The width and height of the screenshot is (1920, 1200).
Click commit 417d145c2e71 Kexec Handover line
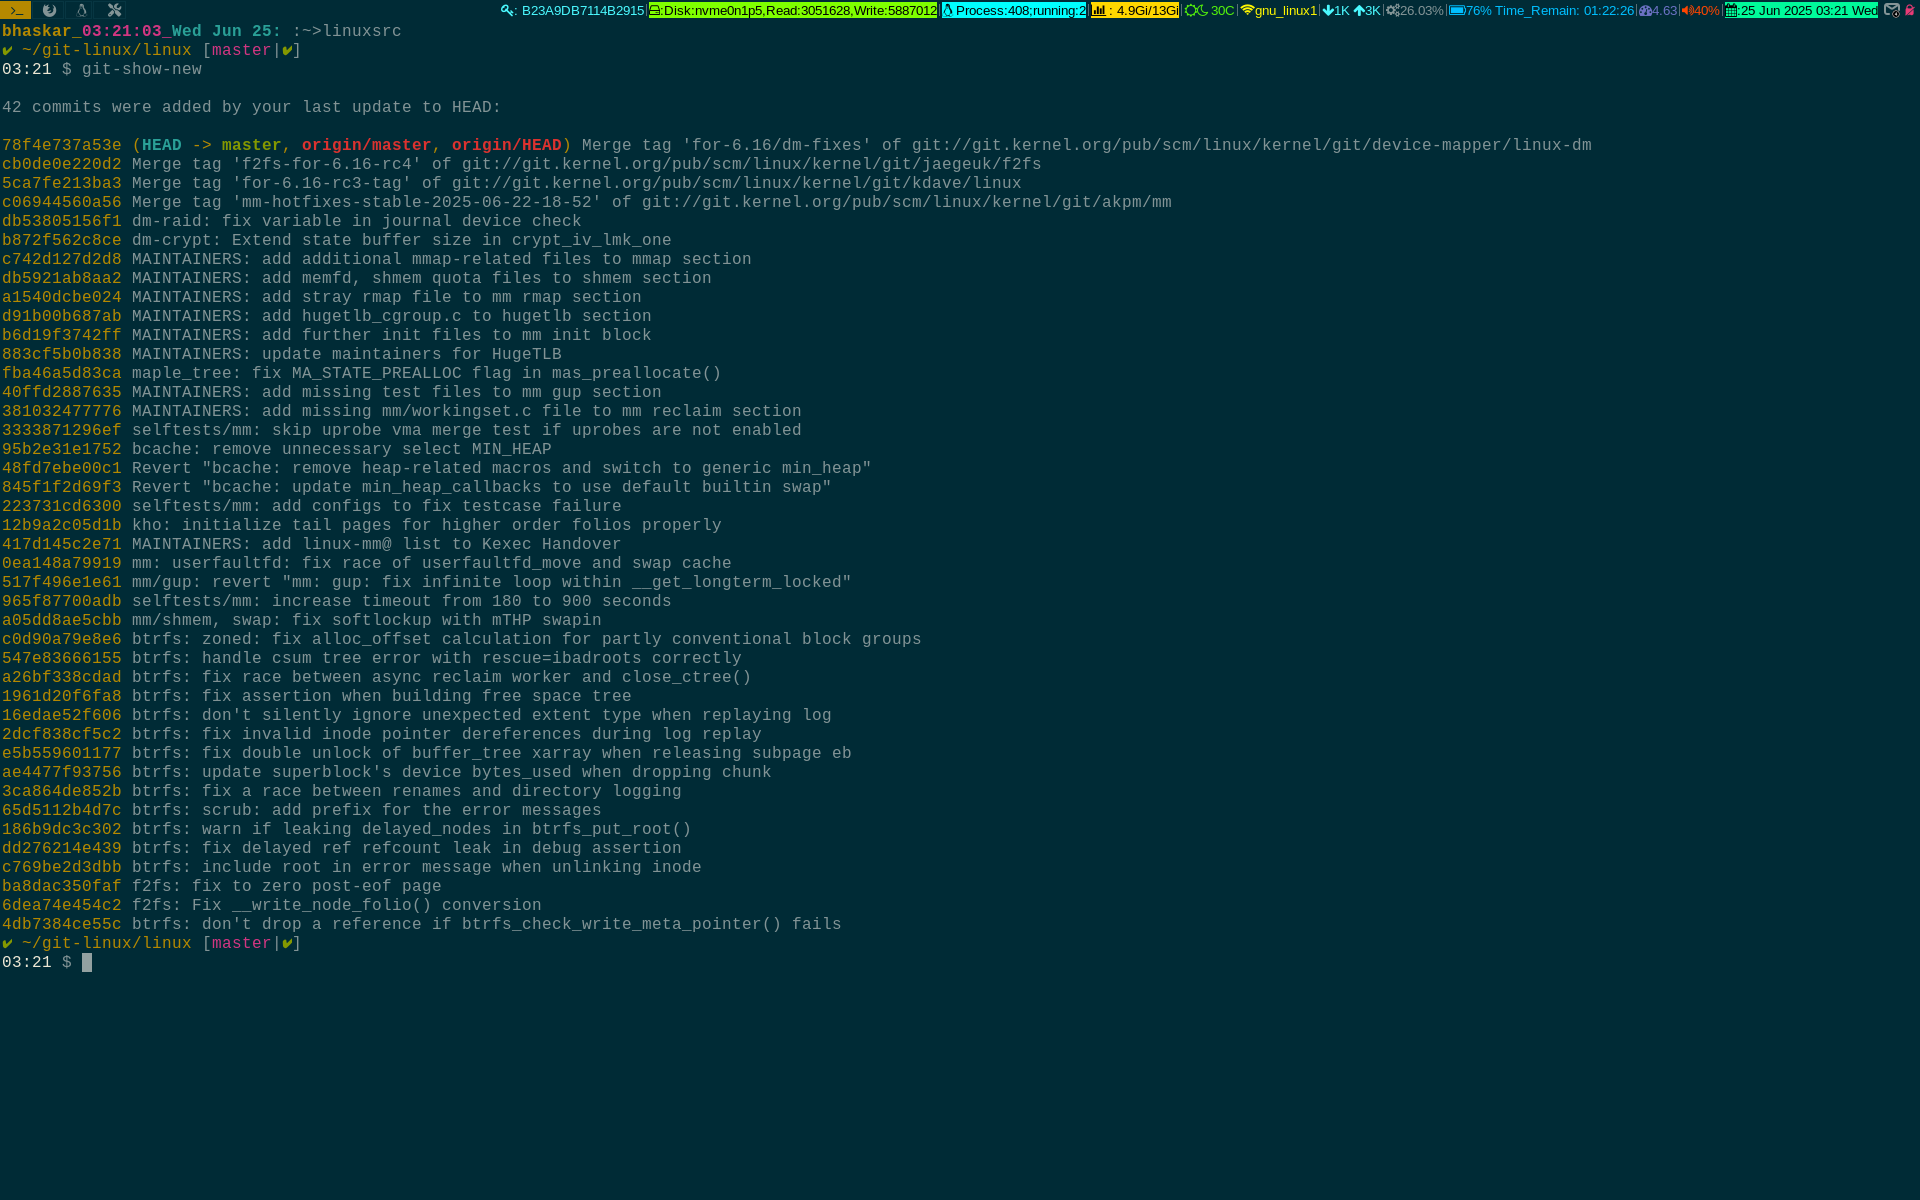(x=312, y=544)
